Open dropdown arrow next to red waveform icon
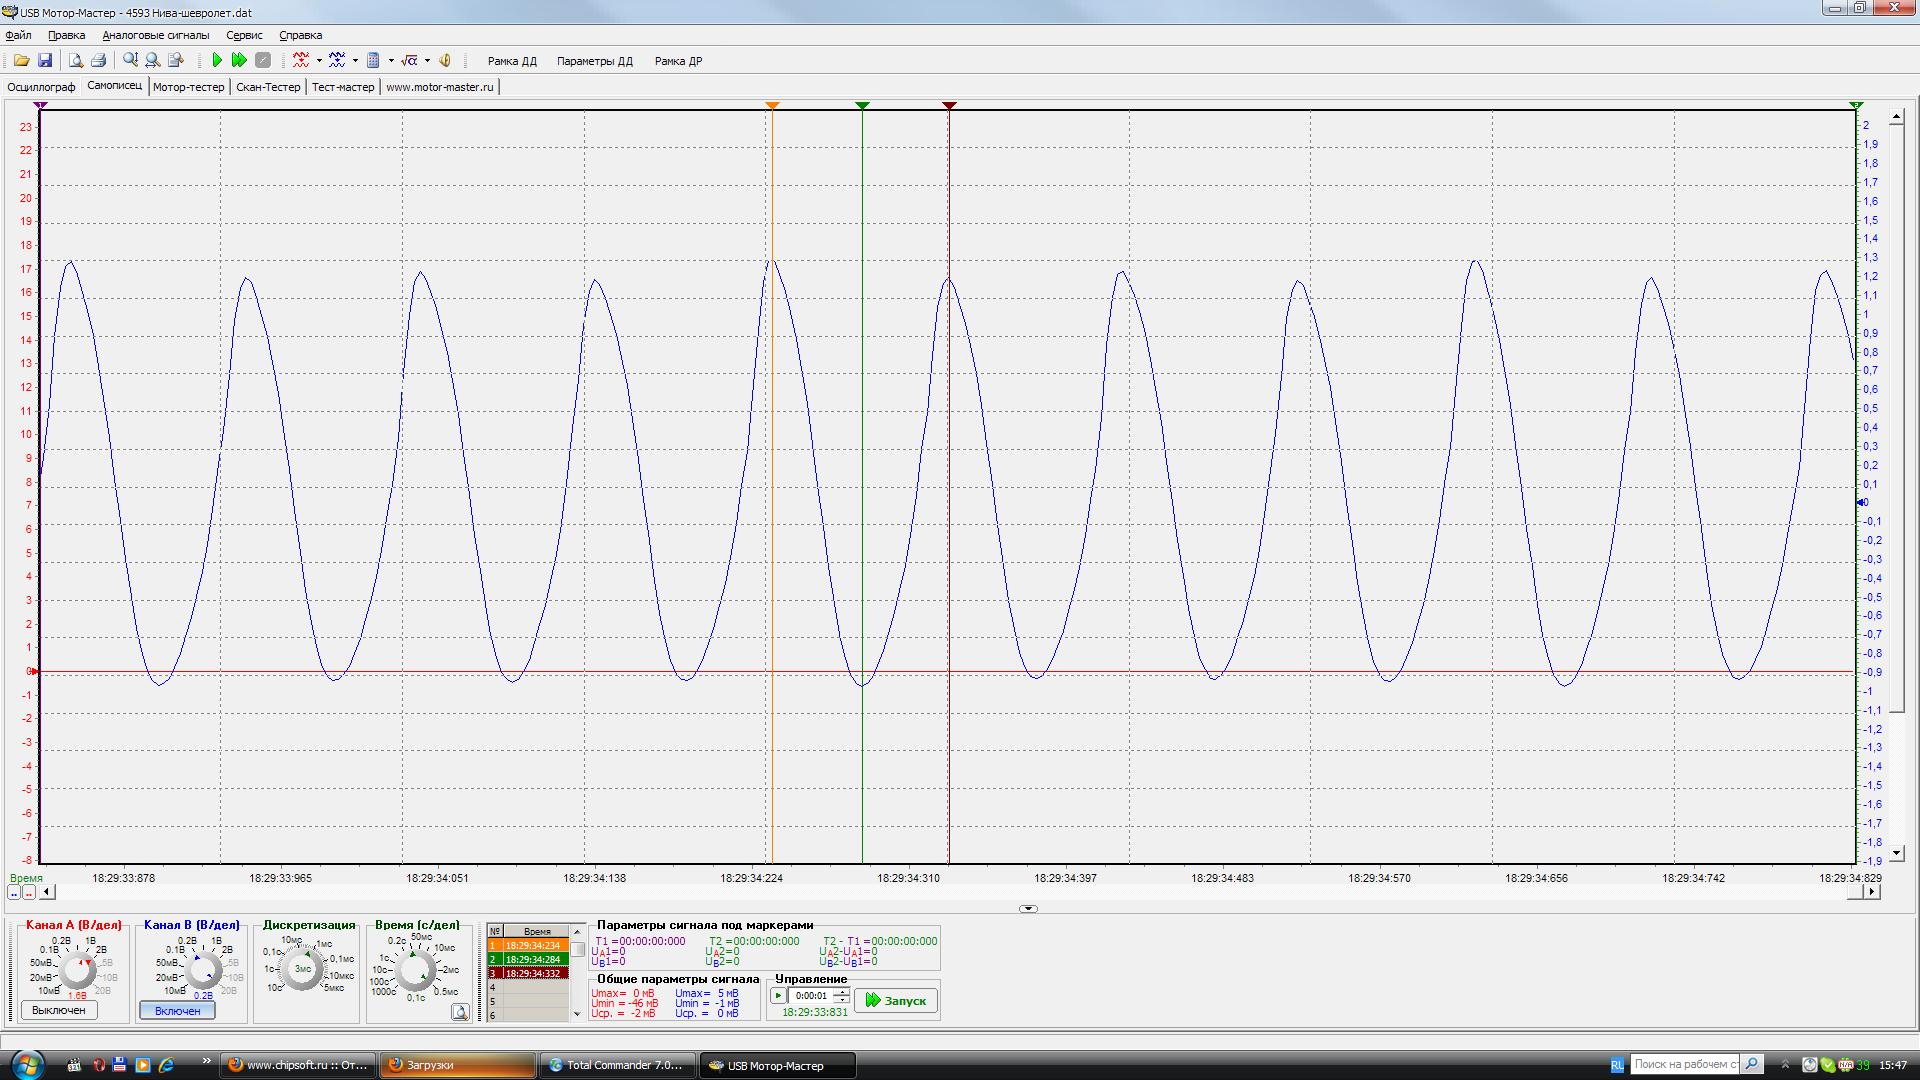 [319, 61]
